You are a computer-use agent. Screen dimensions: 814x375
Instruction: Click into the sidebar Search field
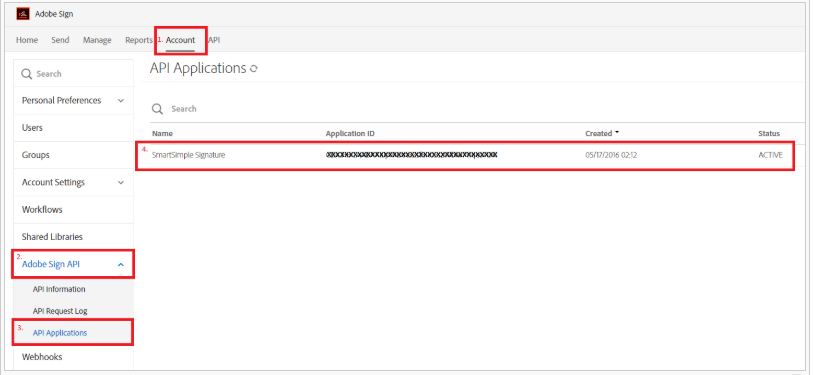coord(74,74)
